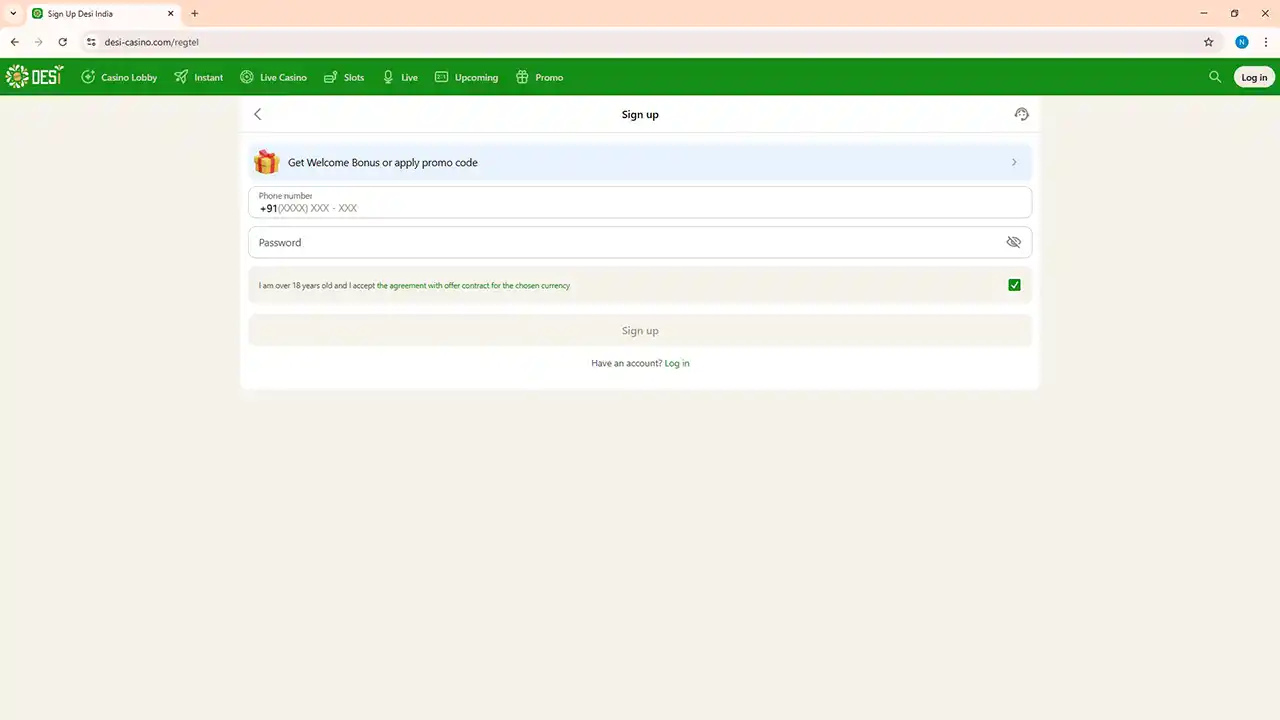Click the Log in link below the form
1280x720 pixels.
tap(677, 363)
